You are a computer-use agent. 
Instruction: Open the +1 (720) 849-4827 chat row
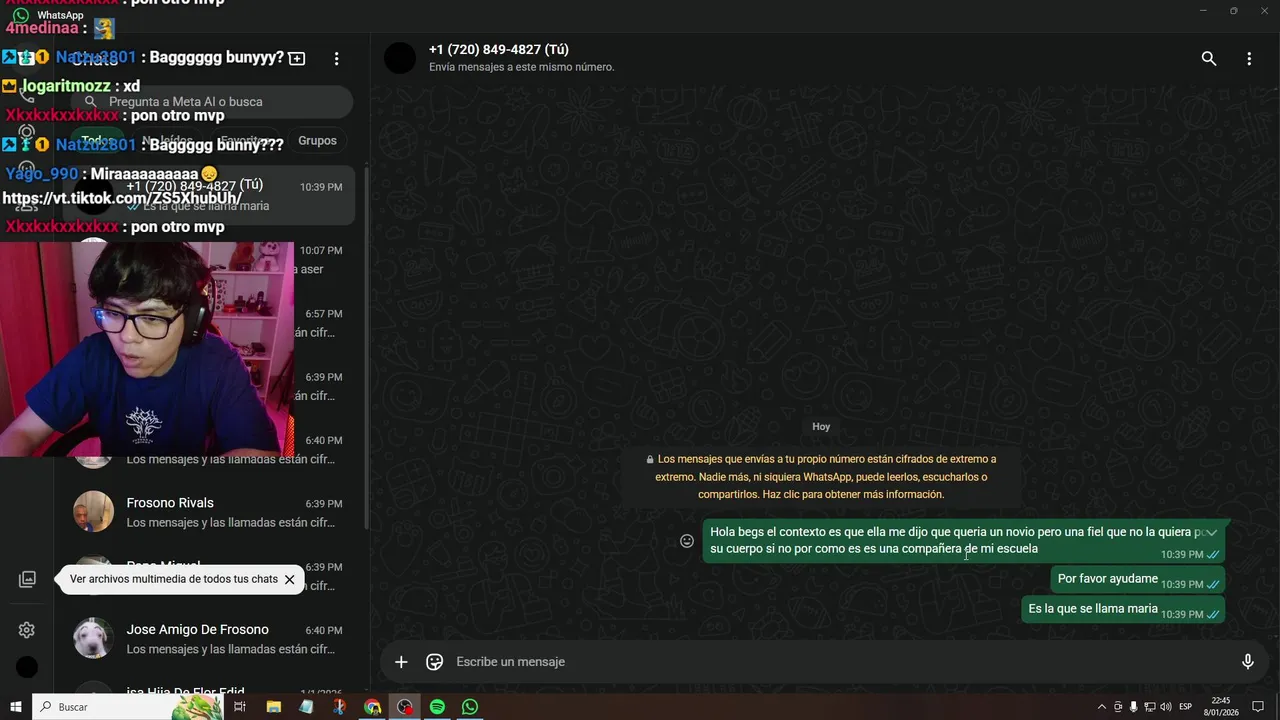click(x=208, y=196)
